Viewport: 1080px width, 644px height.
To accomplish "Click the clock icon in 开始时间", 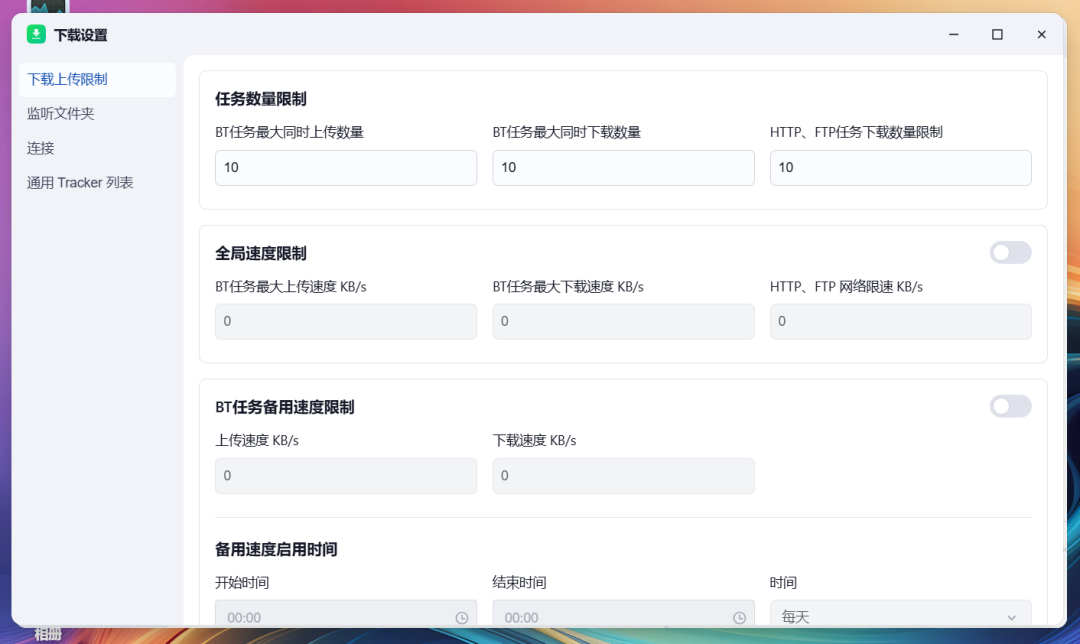I will [461, 618].
